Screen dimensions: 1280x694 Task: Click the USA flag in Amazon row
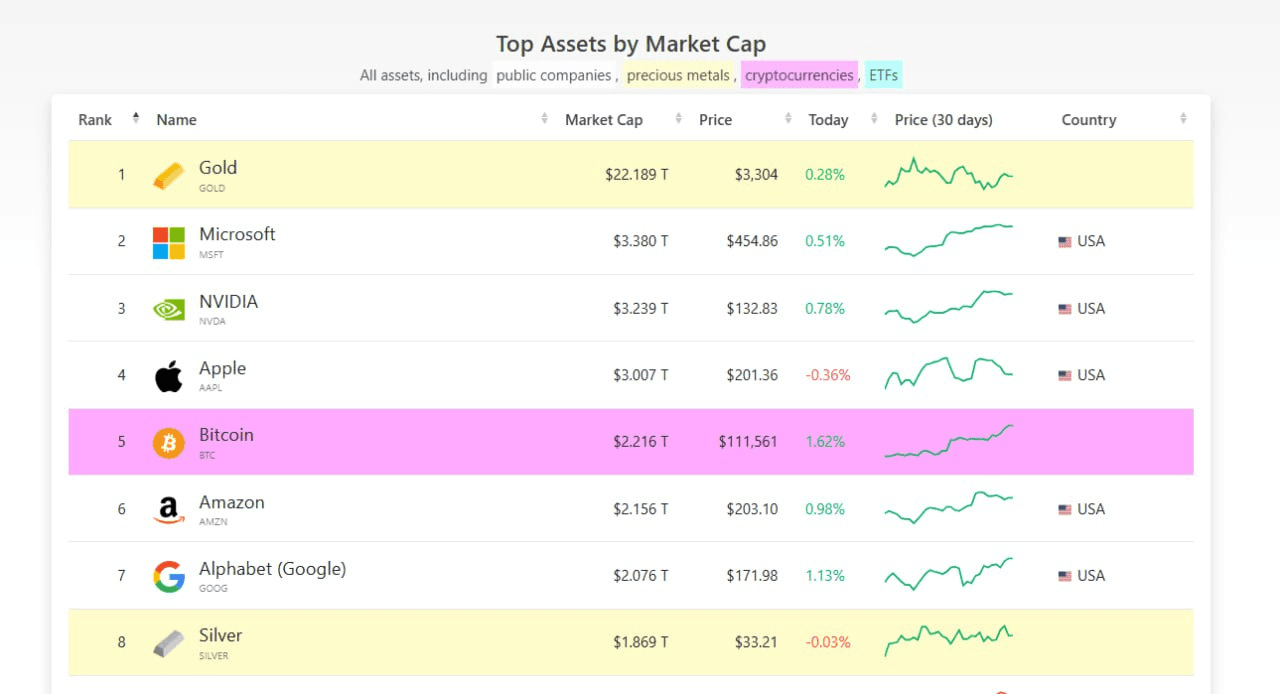tap(1065, 510)
